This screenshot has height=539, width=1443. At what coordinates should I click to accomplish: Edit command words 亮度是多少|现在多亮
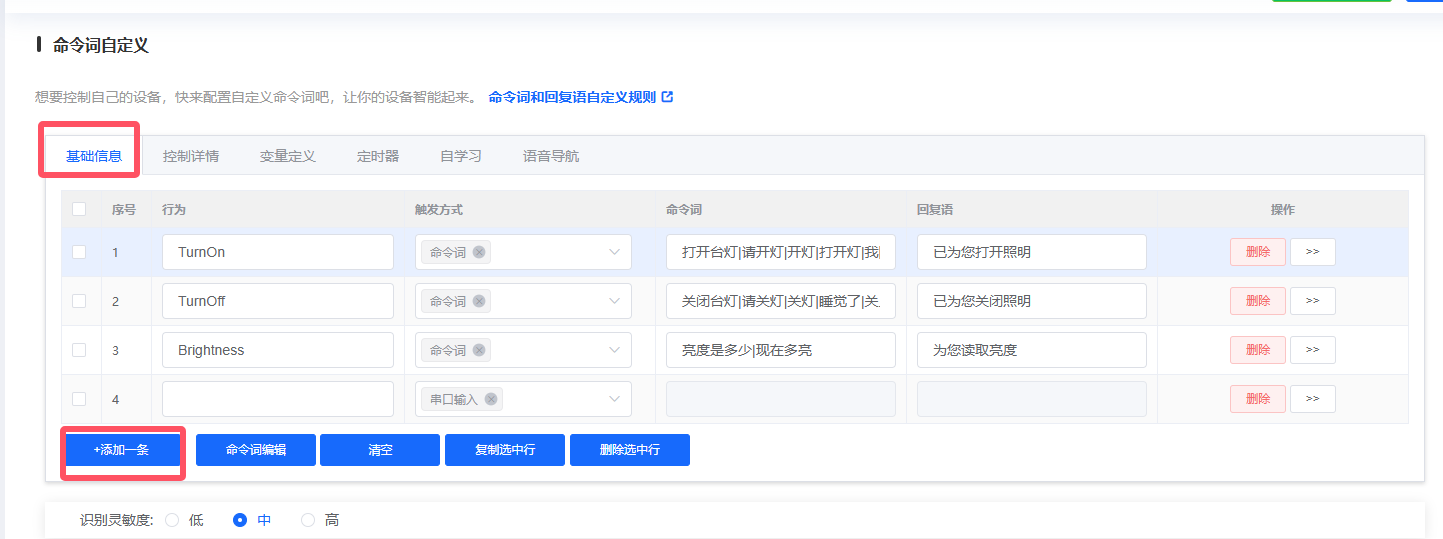pos(781,350)
